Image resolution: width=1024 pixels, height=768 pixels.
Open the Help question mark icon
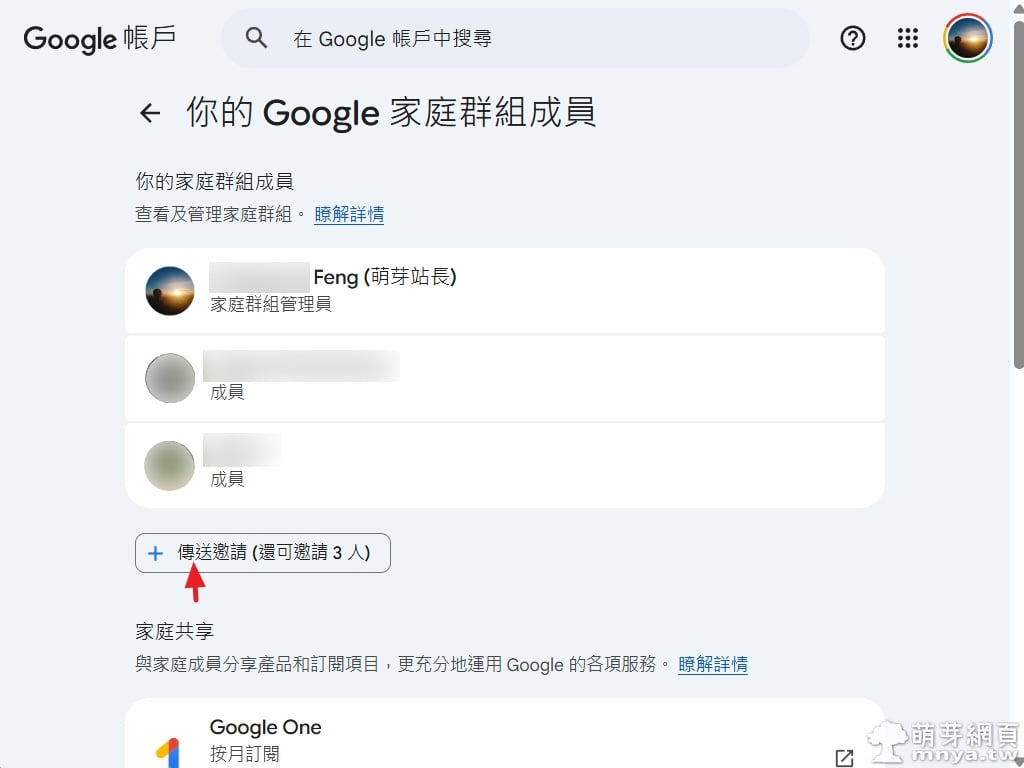[852, 39]
